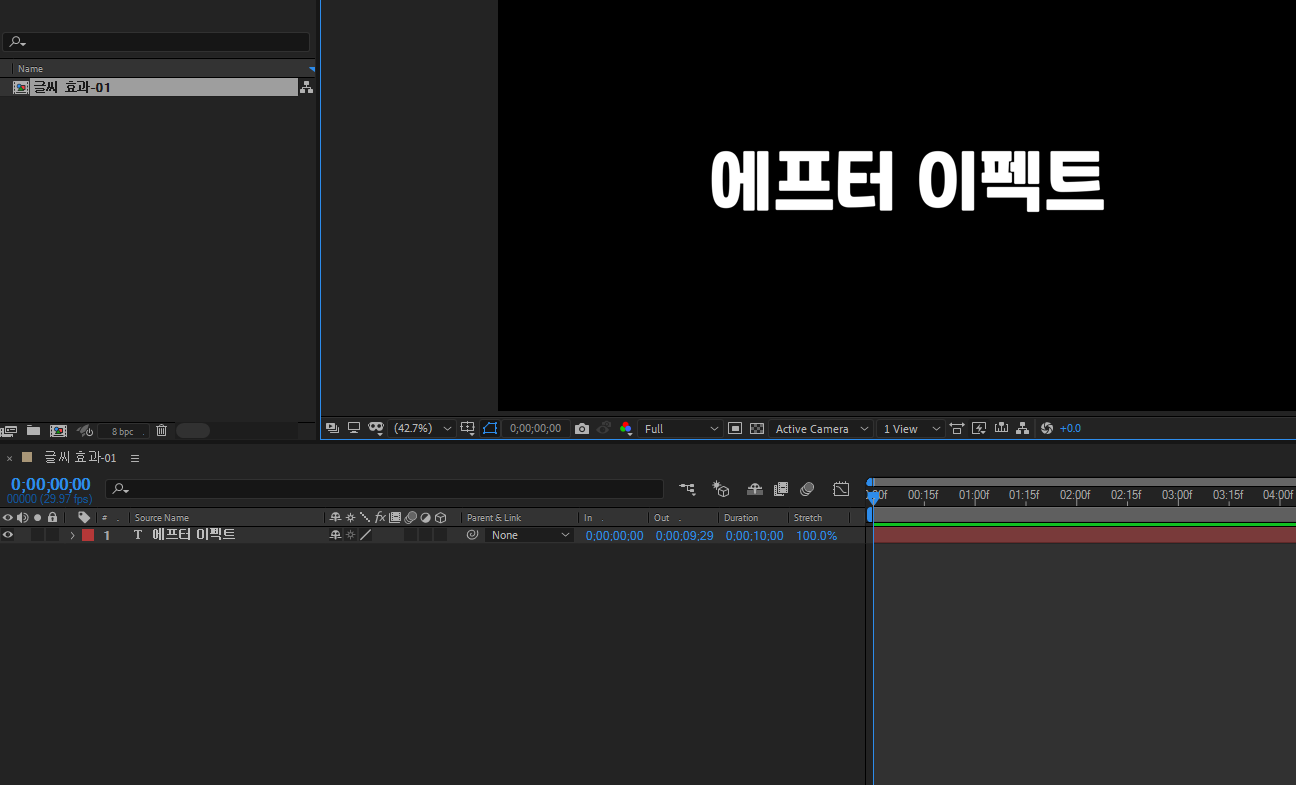Click the label tag column header
The height and width of the screenshot is (785, 1296).
(84, 517)
